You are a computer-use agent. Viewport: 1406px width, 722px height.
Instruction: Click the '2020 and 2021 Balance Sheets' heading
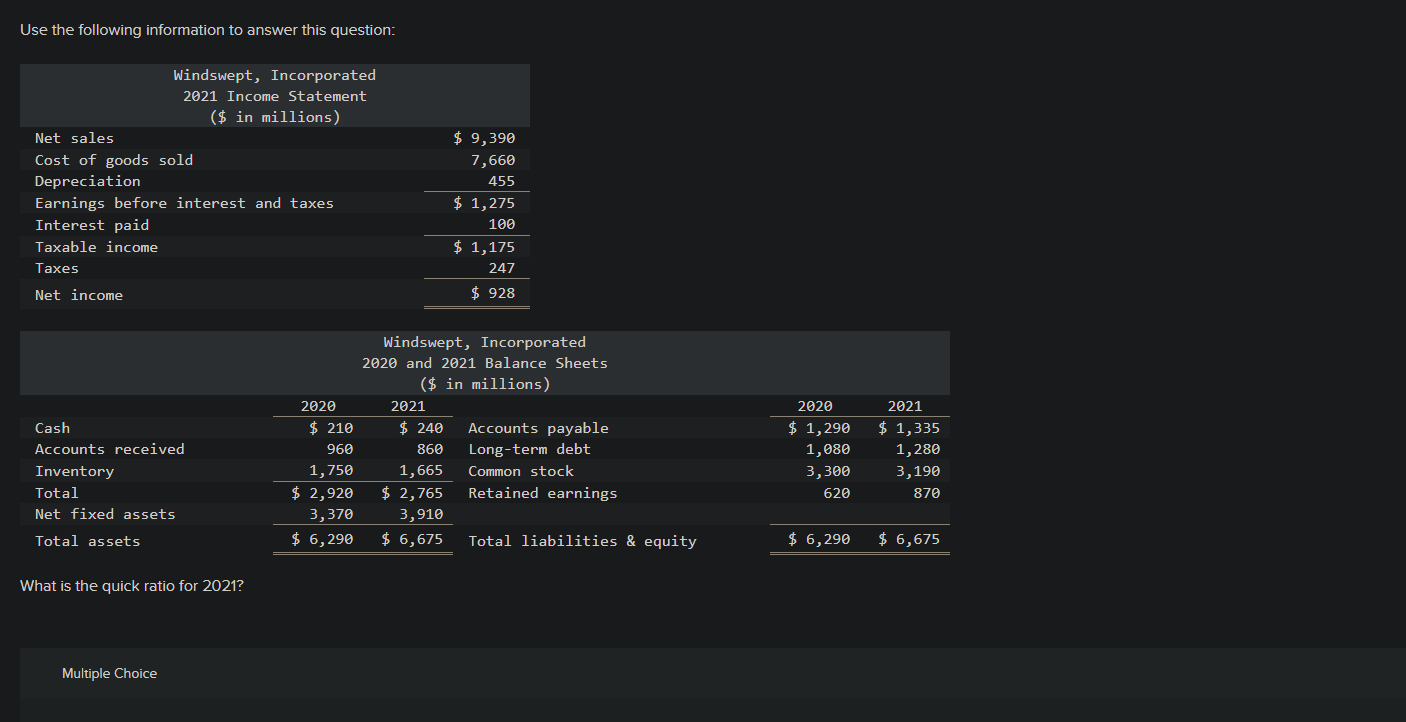(485, 363)
